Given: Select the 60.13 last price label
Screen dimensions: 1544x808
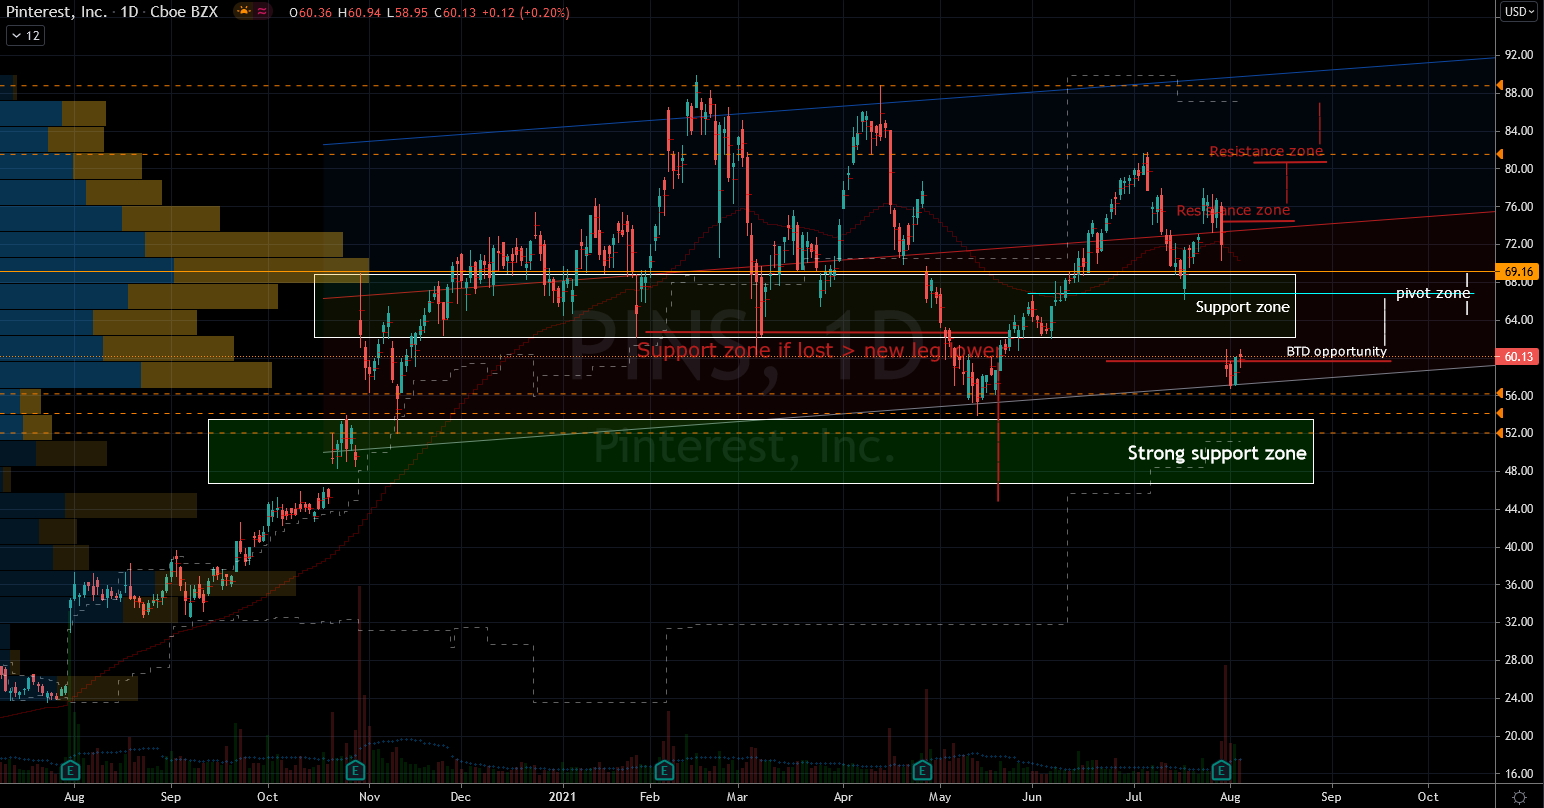Looking at the screenshot, I should click(1518, 357).
